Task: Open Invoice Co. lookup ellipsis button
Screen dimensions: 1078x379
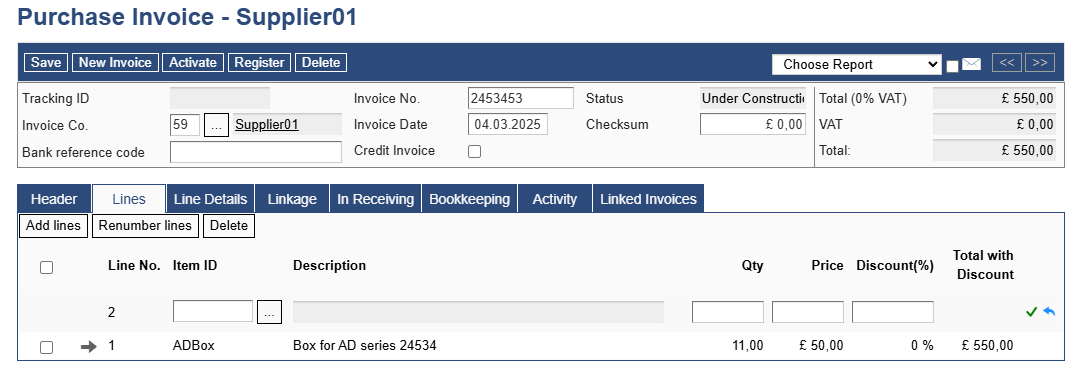Action: pyautogui.click(x=217, y=125)
